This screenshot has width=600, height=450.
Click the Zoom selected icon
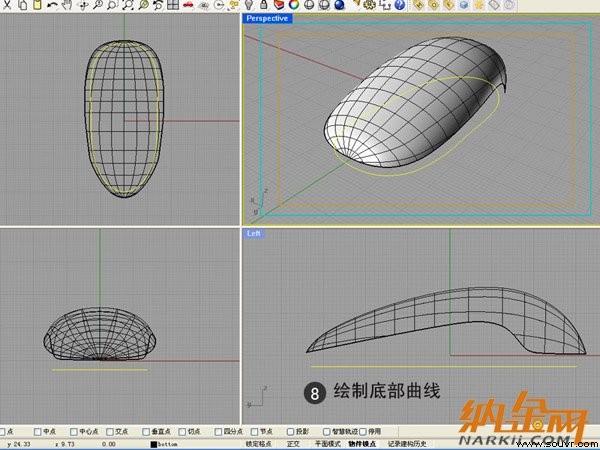click(143, 5)
